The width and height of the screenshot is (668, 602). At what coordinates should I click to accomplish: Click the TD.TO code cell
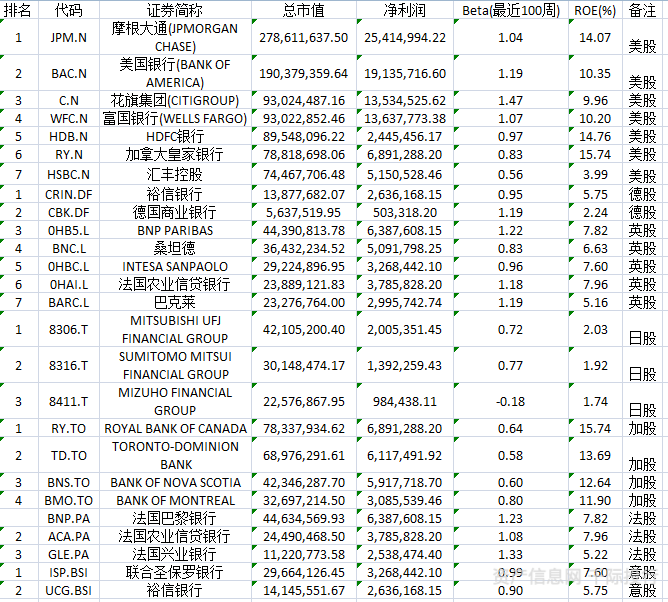(68, 455)
